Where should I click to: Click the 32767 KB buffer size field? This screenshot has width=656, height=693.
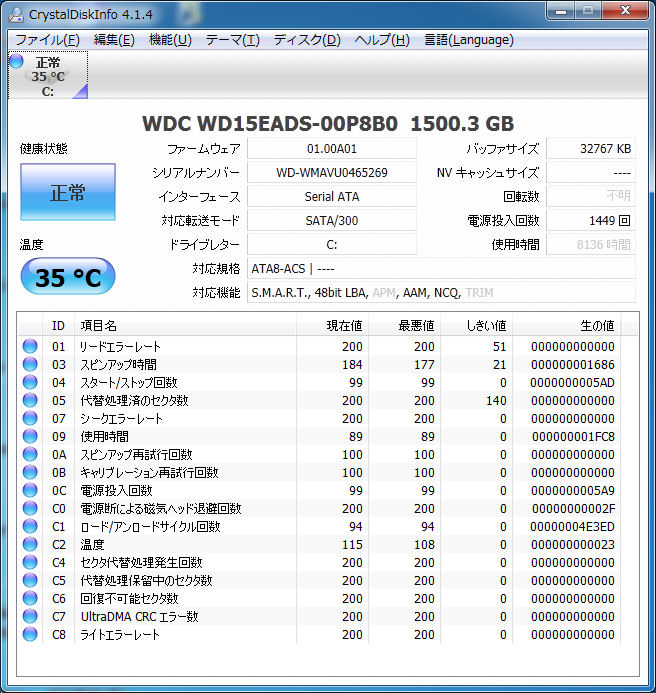(x=591, y=148)
